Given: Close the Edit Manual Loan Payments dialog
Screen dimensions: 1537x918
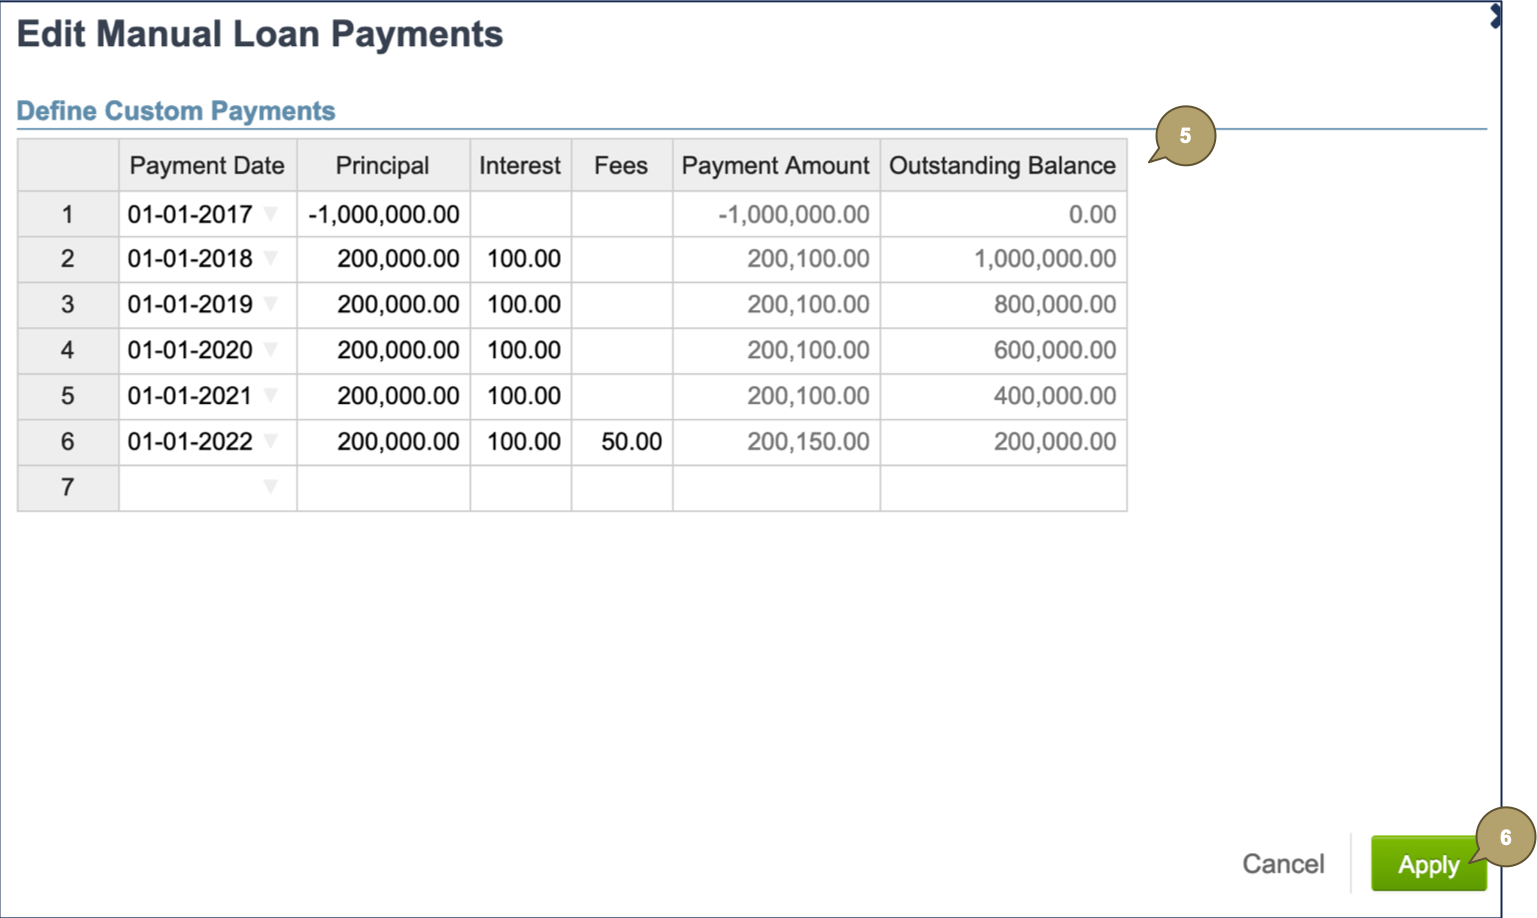Looking at the screenshot, I should coord(1496,15).
